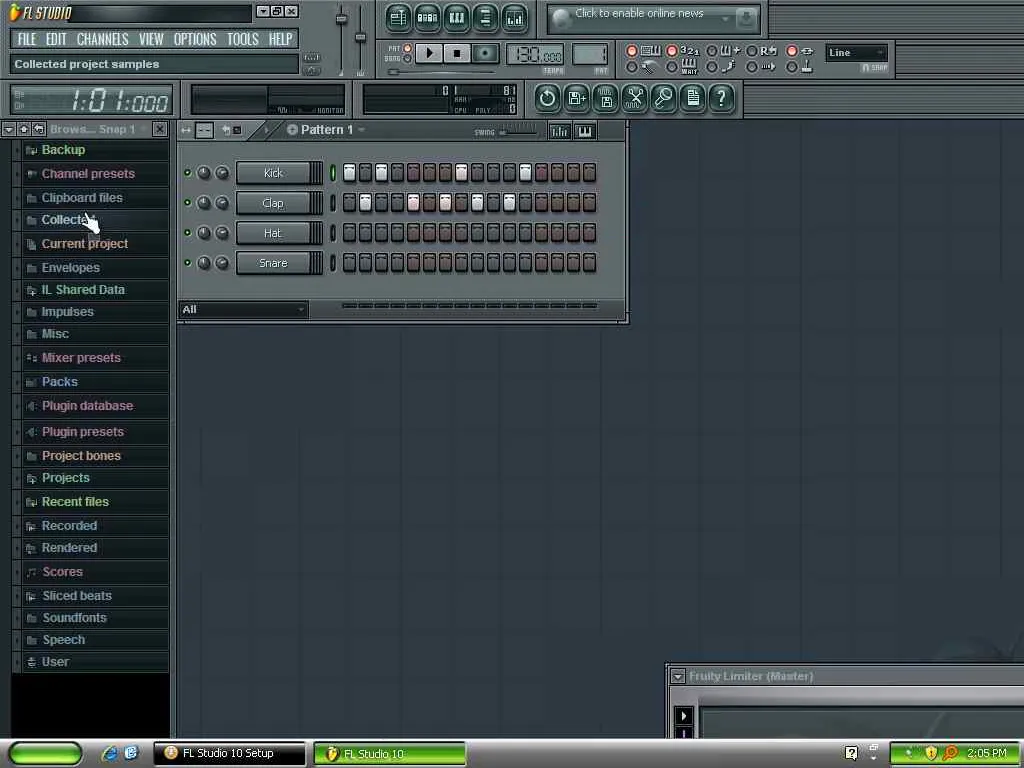Click the orange magnifier tray icon

click(950, 753)
